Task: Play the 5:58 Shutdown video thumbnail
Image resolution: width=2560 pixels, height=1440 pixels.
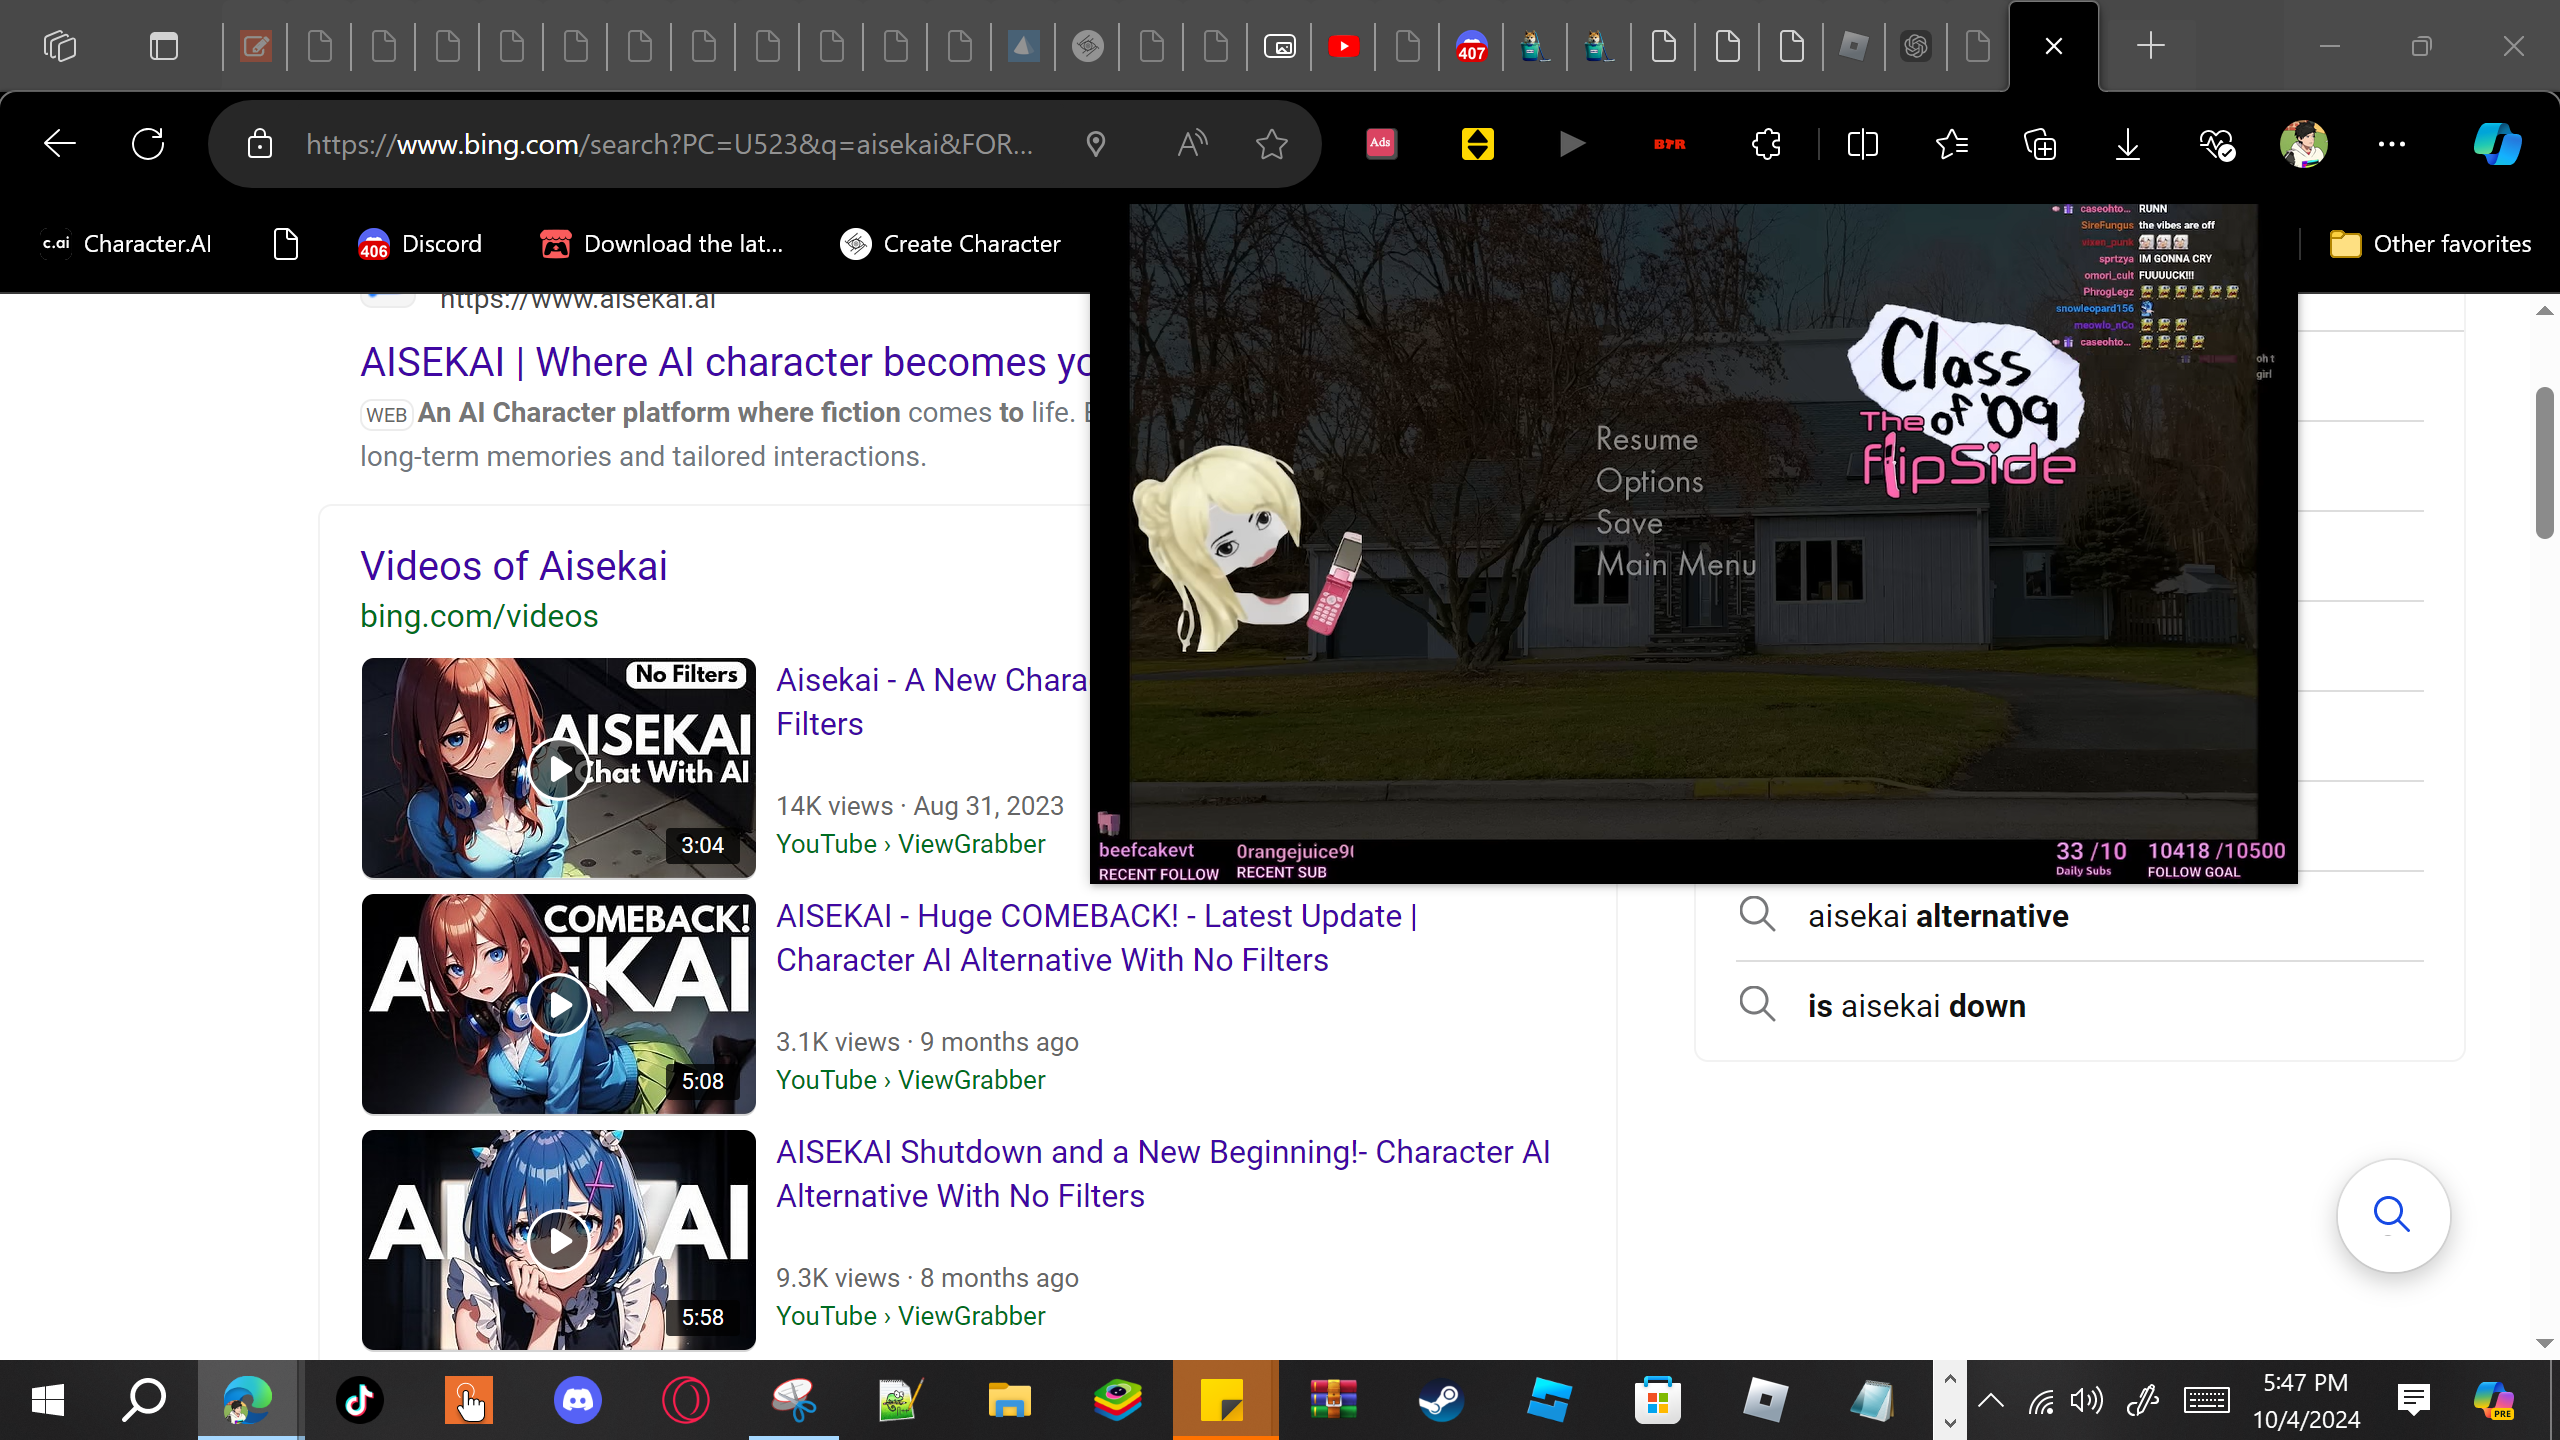Action: pos(558,1240)
